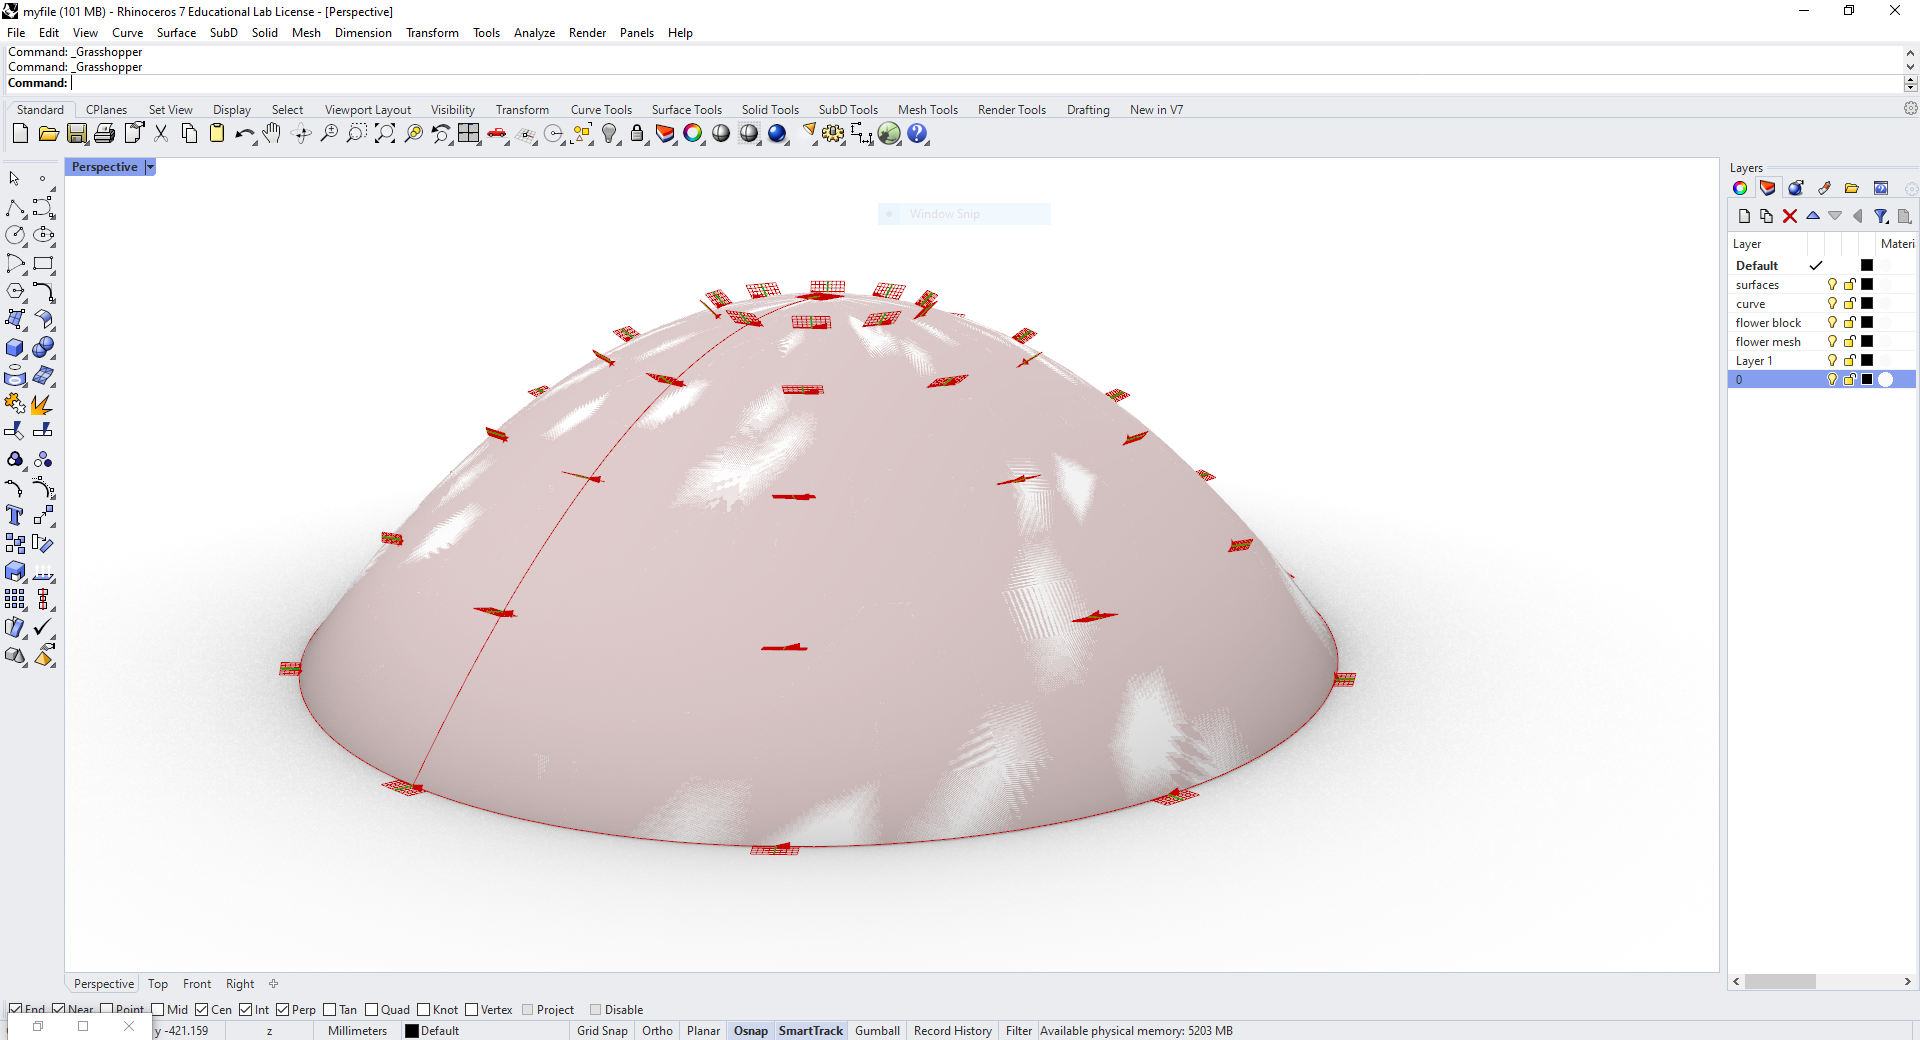Choose the Circle tool in left sidebar
1920x1040 pixels.
tap(15, 235)
